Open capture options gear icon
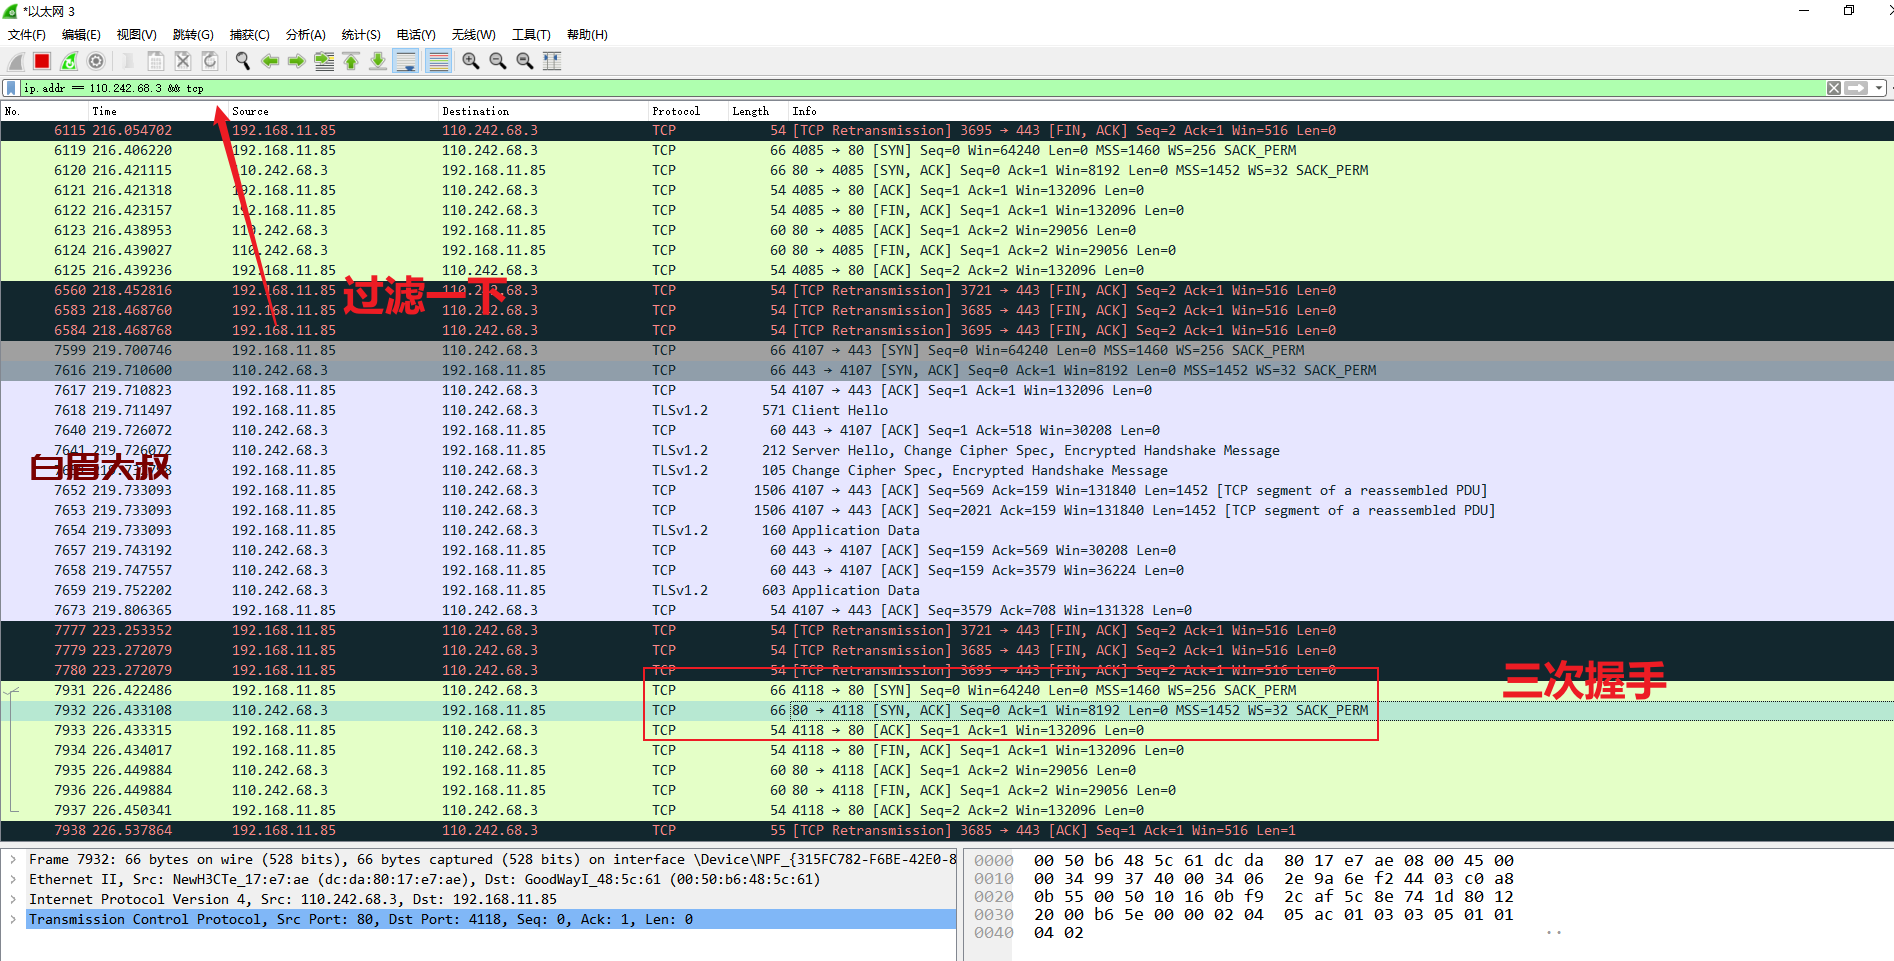The width and height of the screenshot is (1894, 961). click(96, 61)
